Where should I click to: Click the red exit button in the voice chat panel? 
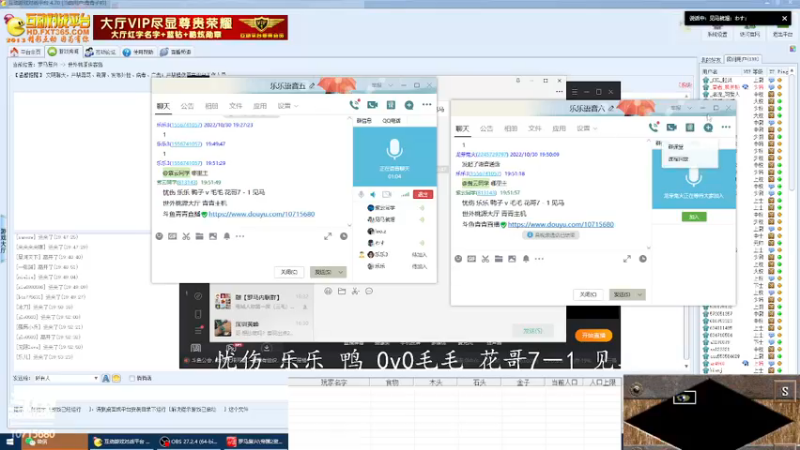click(423, 194)
